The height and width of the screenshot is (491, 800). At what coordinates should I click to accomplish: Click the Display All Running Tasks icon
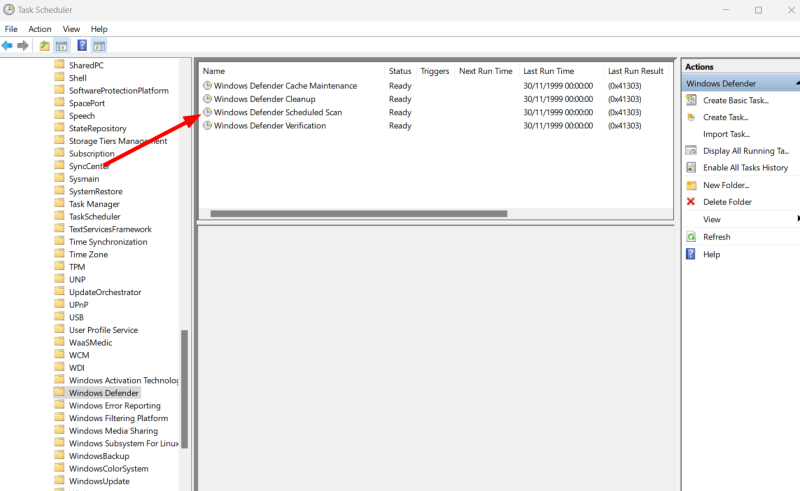coord(691,151)
